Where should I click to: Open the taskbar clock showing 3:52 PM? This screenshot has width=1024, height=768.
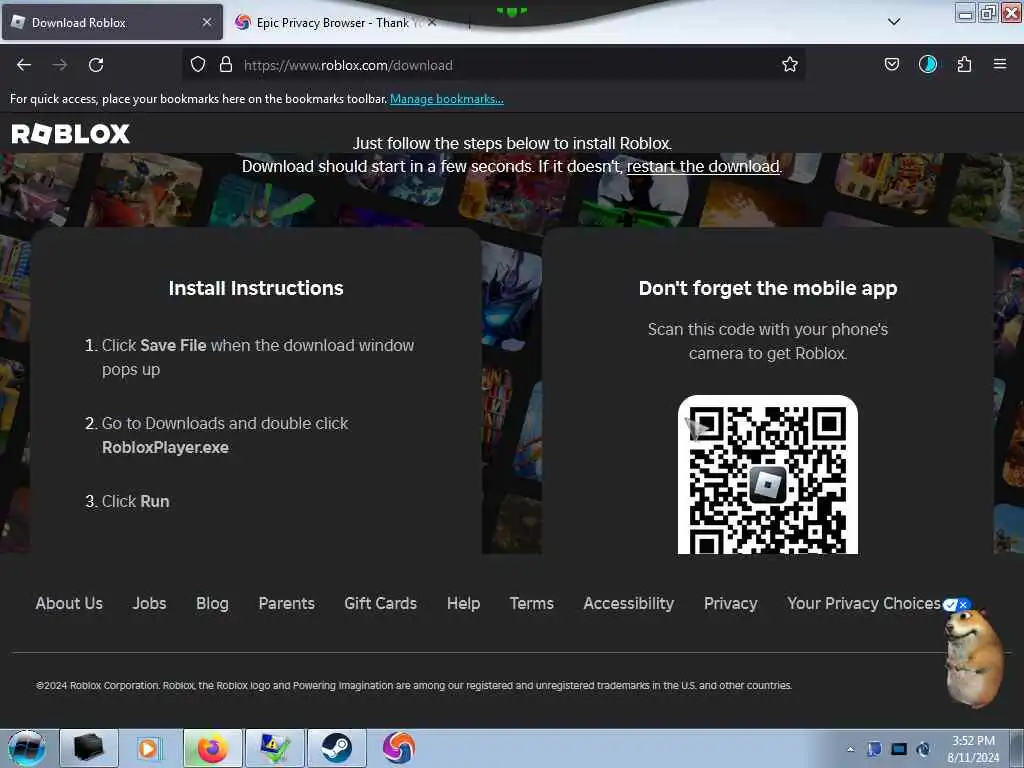973,749
